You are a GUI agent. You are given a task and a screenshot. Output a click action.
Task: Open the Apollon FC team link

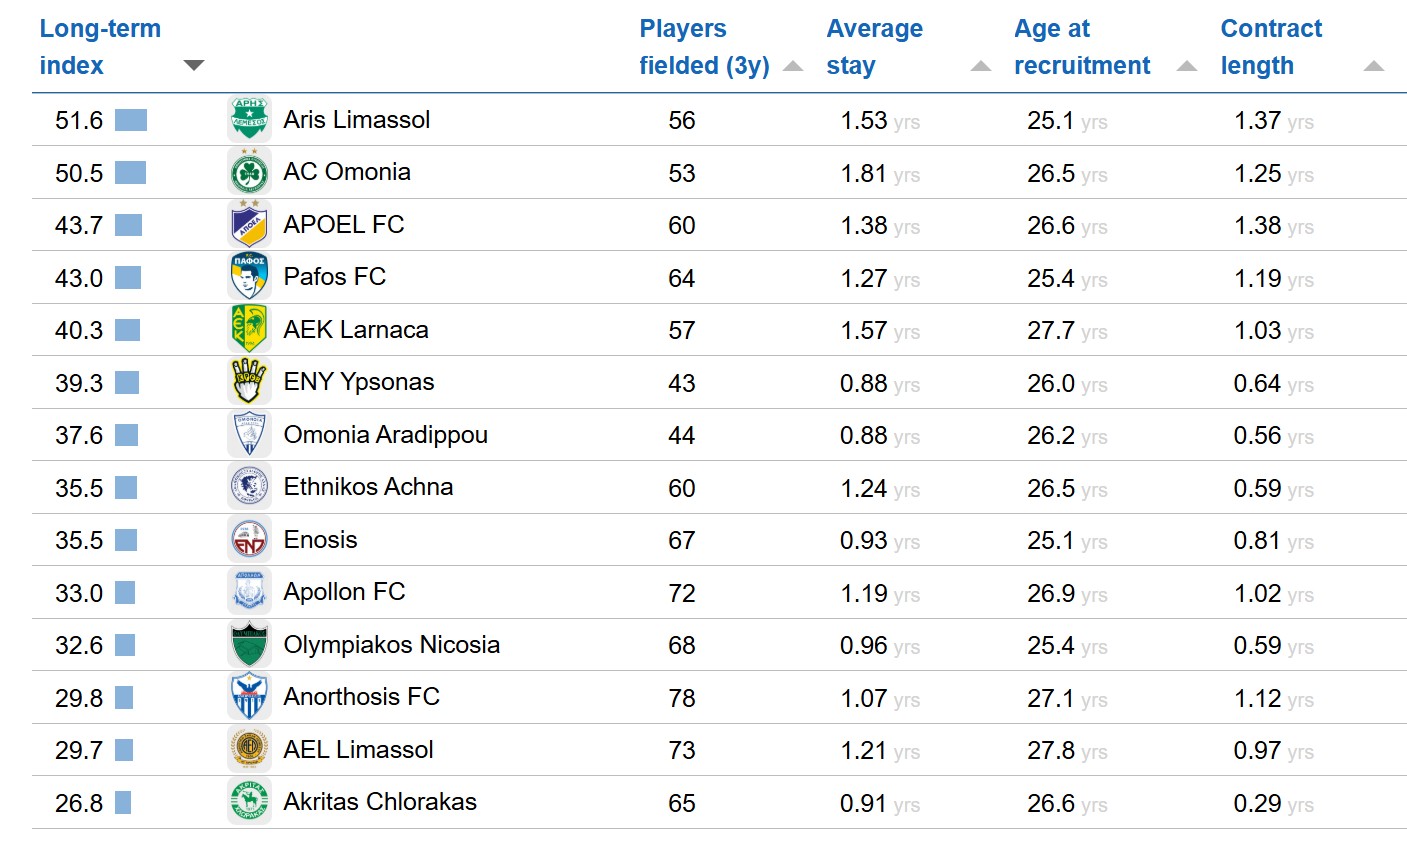tap(344, 592)
